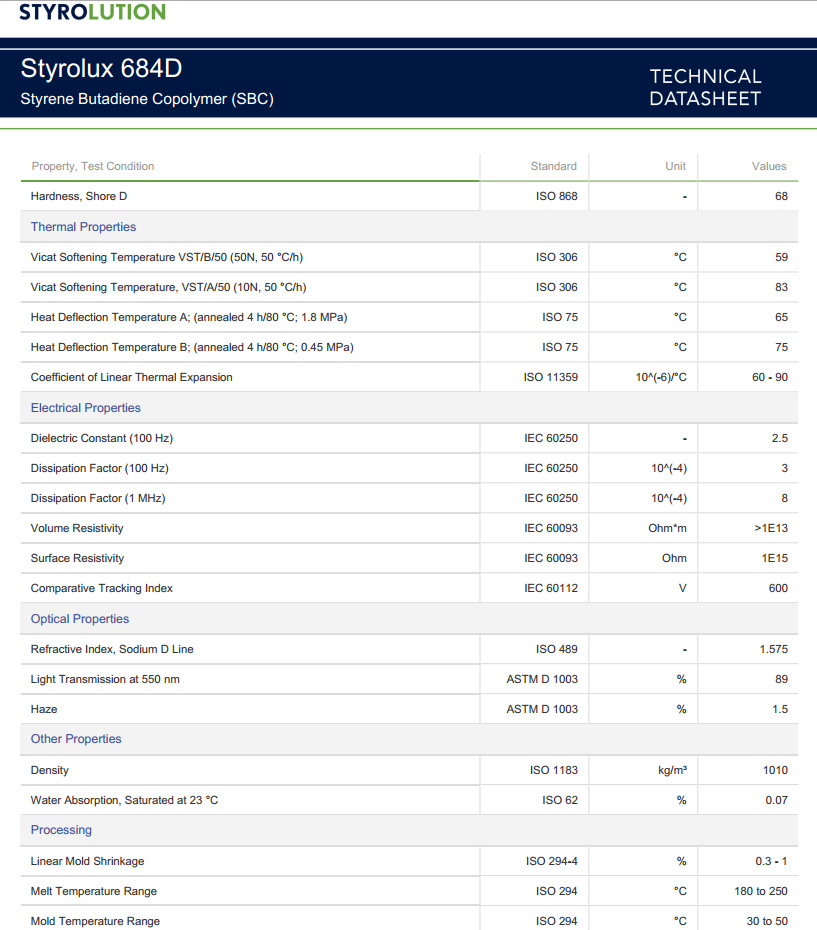
Task: Click the TECHNICAL DATASHEET header text
Action: tap(705, 87)
